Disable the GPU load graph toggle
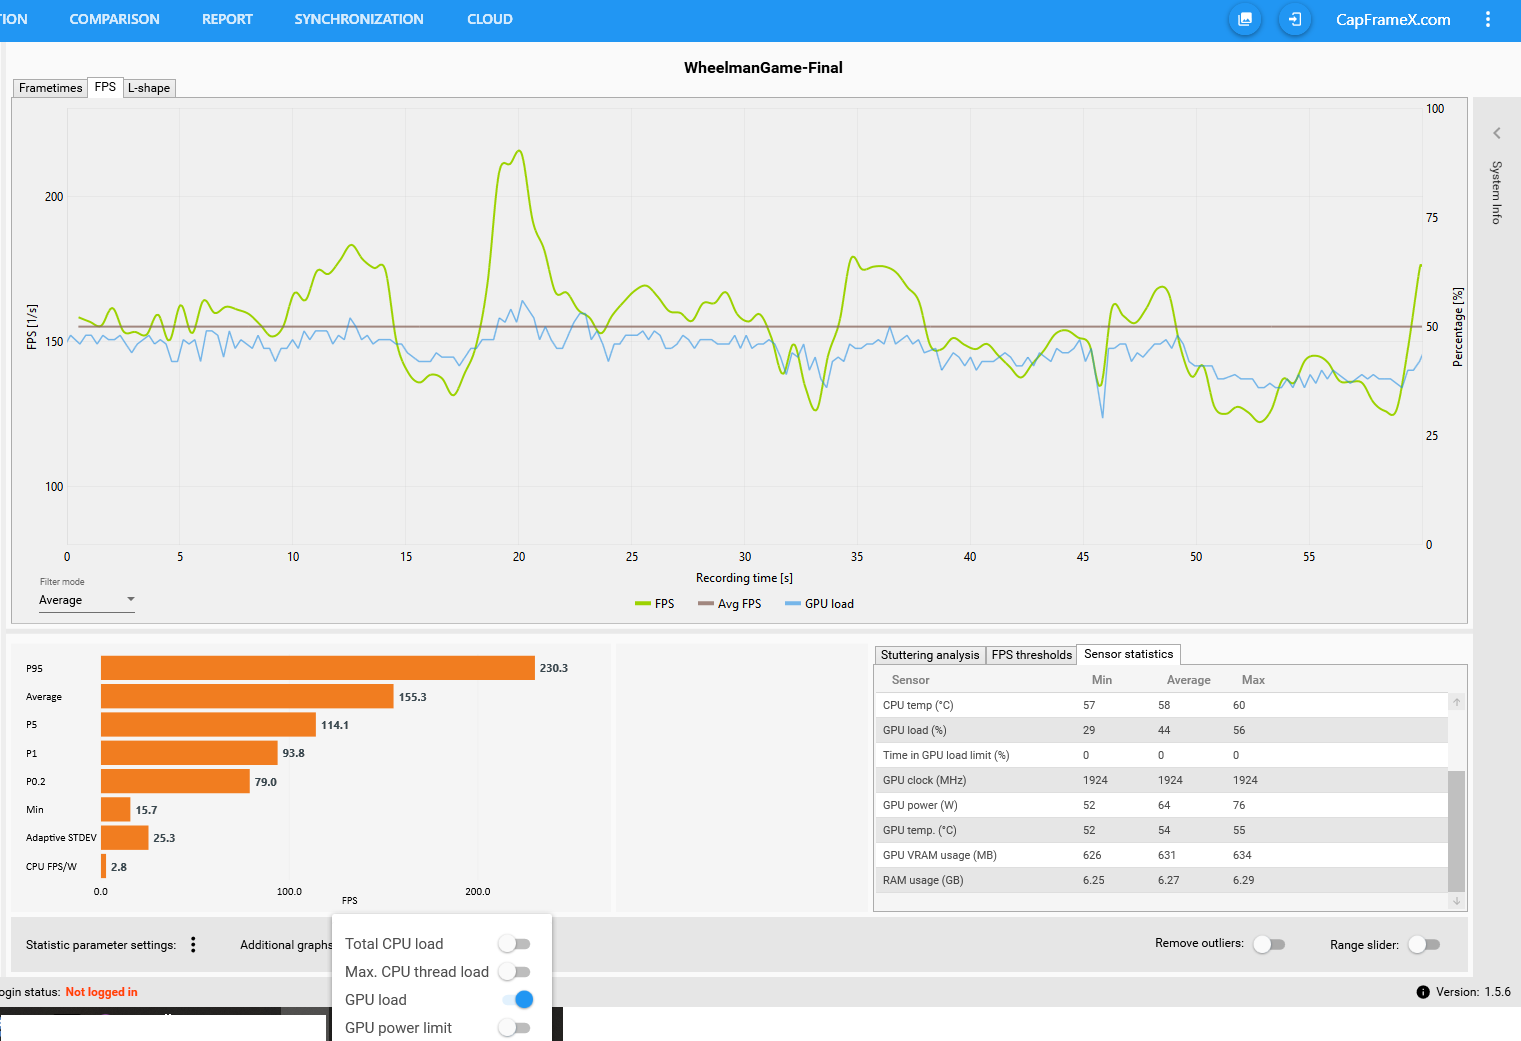The image size is (1521, 1041). pyautogui.click(x=517, y=1000)
